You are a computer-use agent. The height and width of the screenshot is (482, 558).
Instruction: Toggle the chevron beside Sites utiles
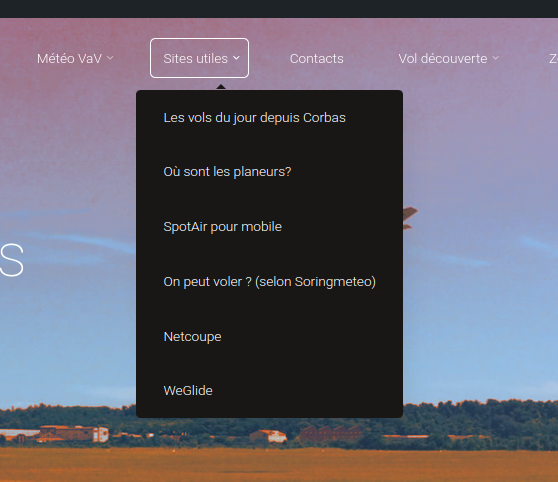[x=236, y=58]
